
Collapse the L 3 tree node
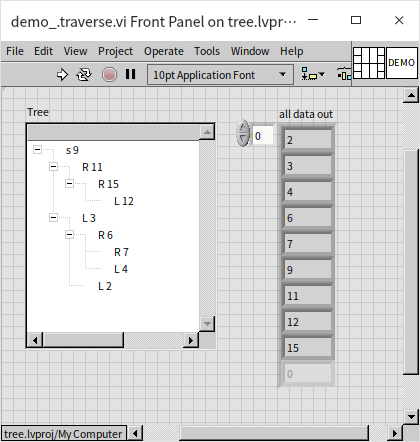point(53,218)
